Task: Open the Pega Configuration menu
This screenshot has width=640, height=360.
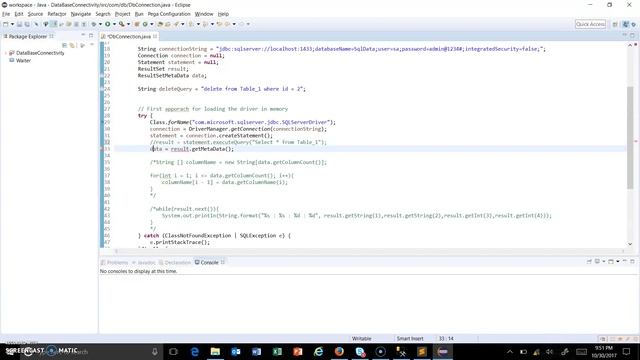Action: 169,14
